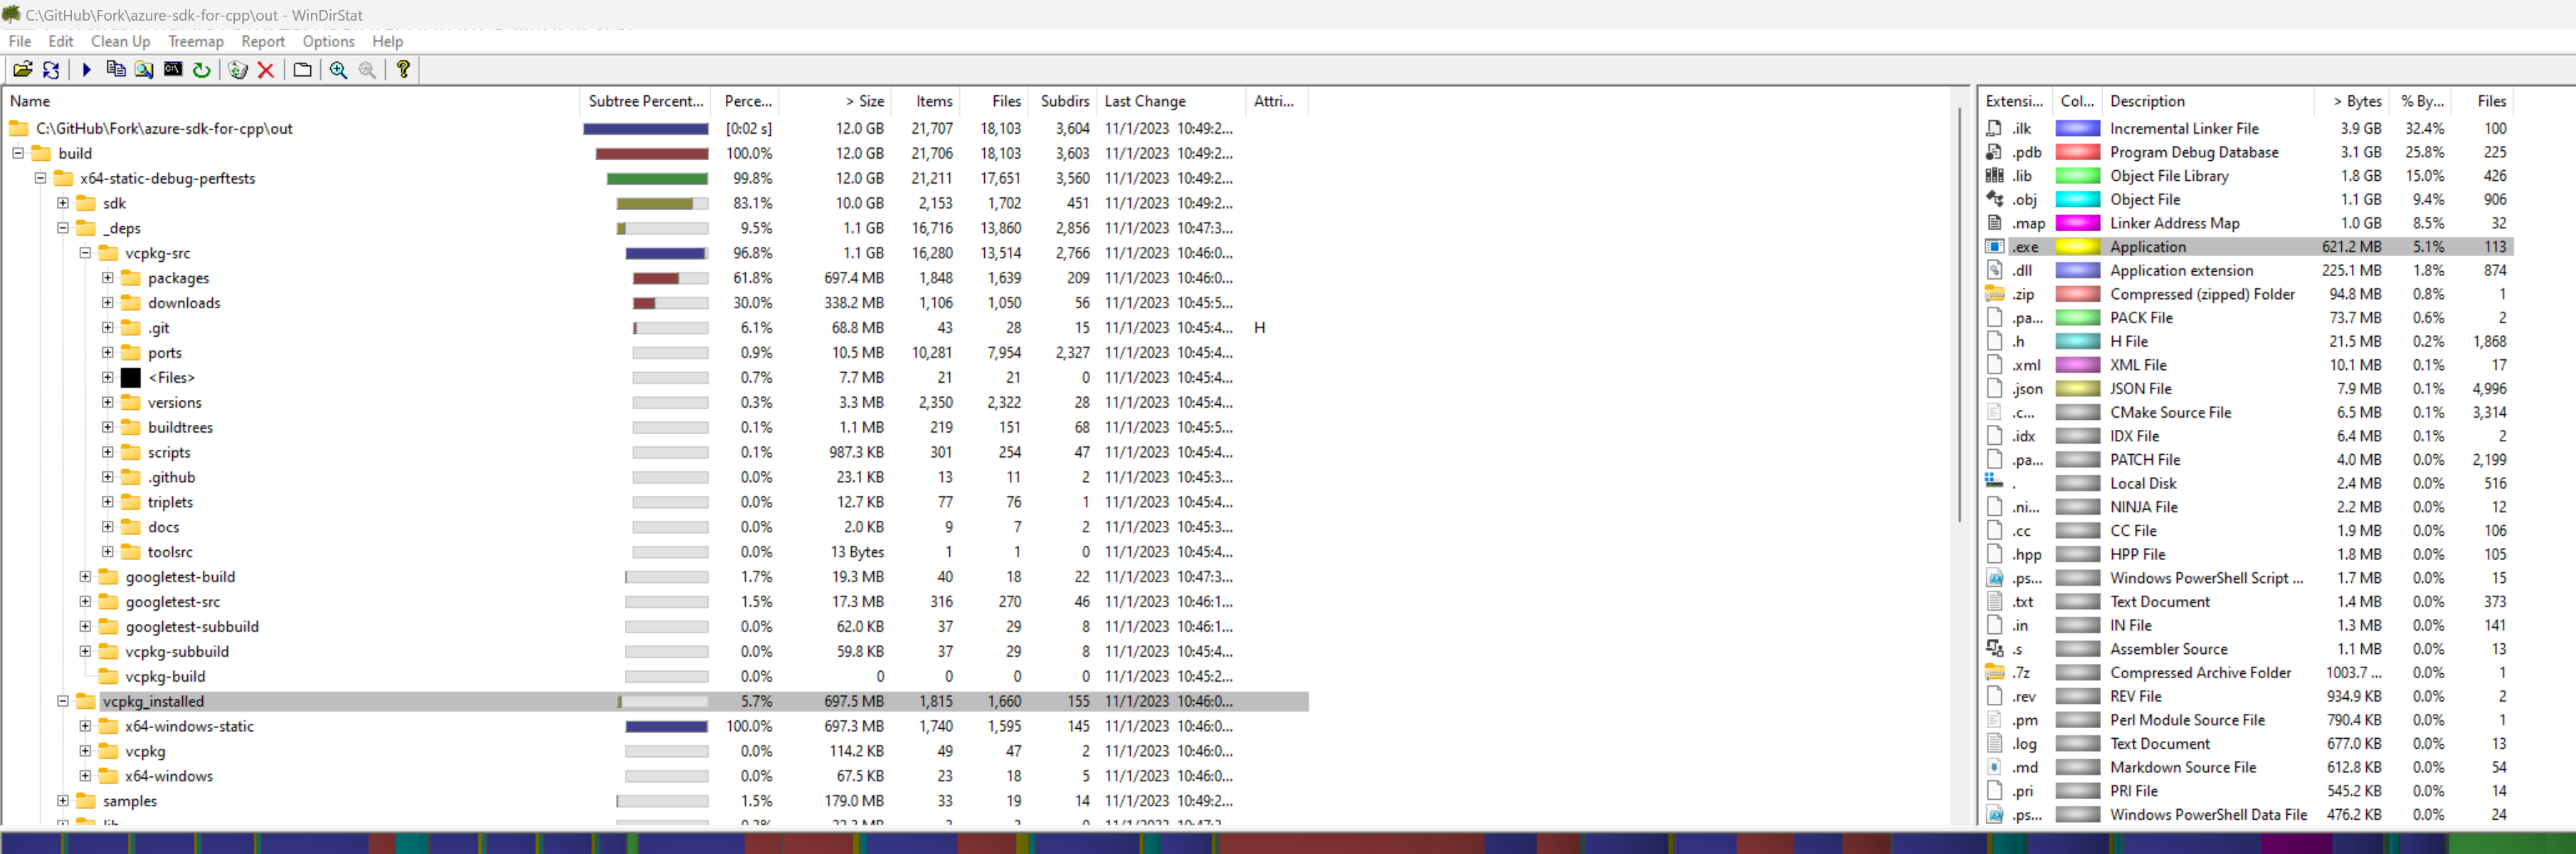Click the .pdb red color swatch
The height and width of the screenshot is (854, 2576).
pyautogui.click(x=2077, y=152)
